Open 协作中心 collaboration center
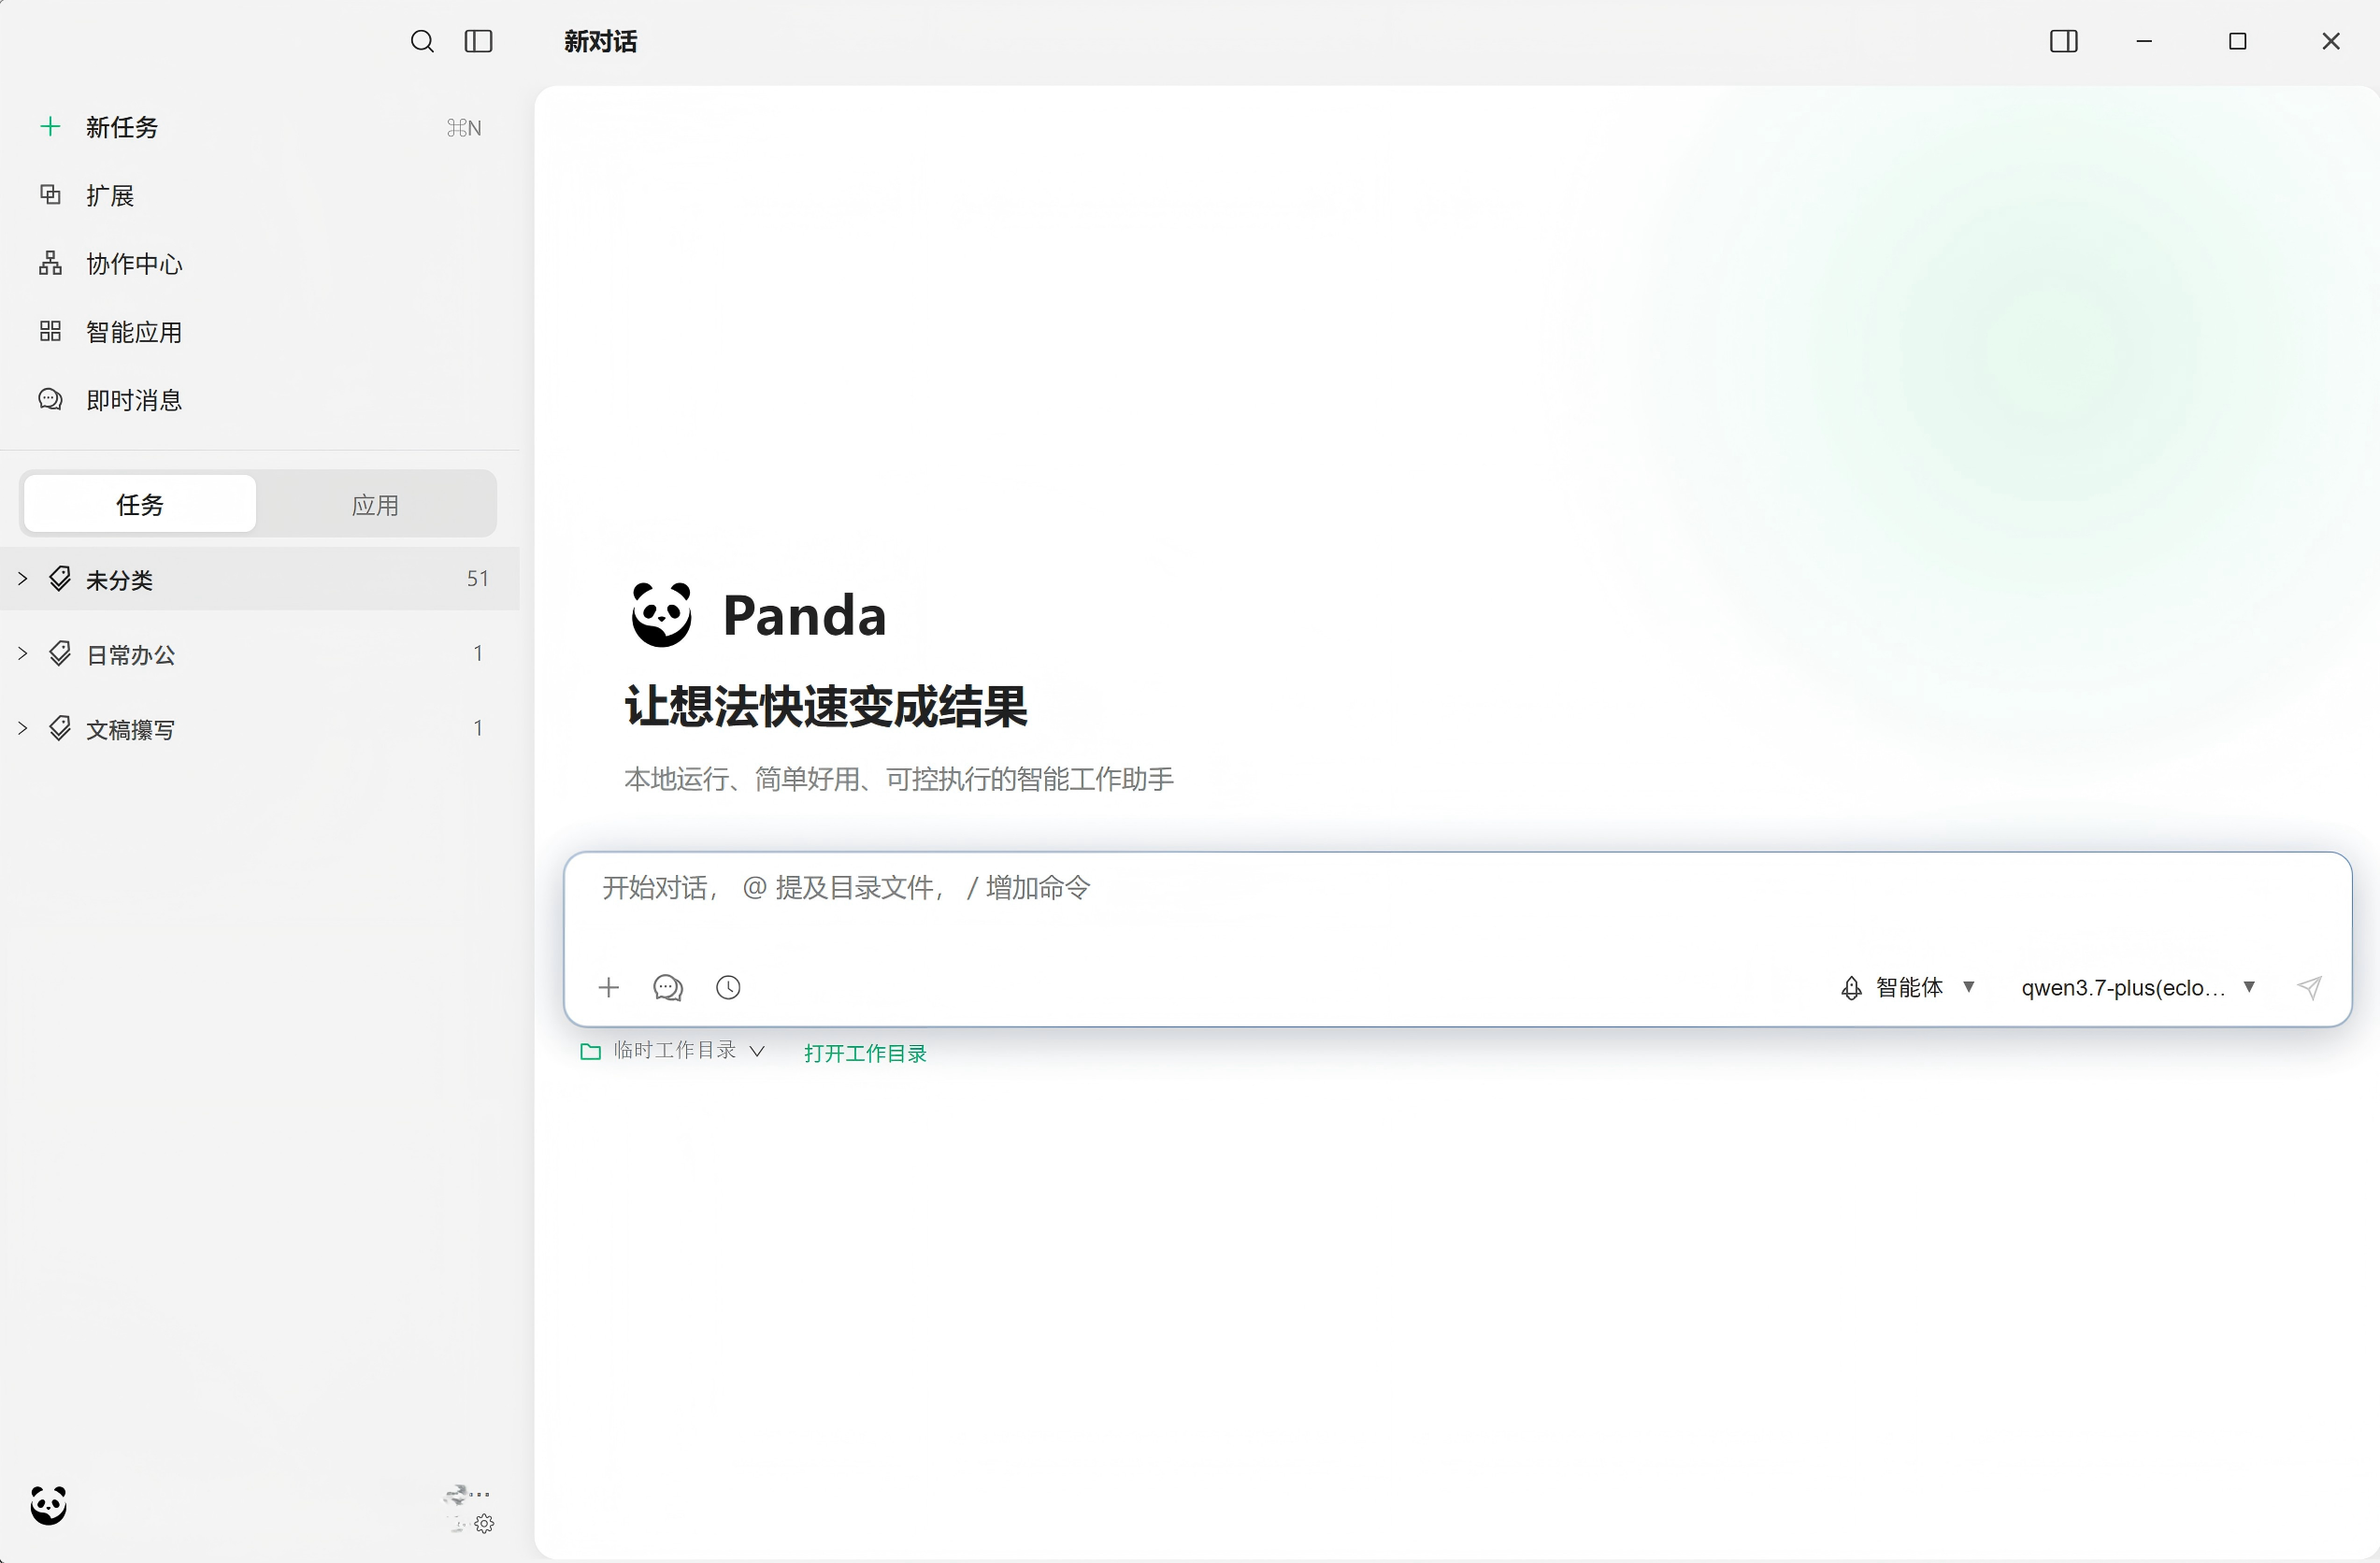2380x1563 pixels. pyautogui.click(x=260, y=263)
